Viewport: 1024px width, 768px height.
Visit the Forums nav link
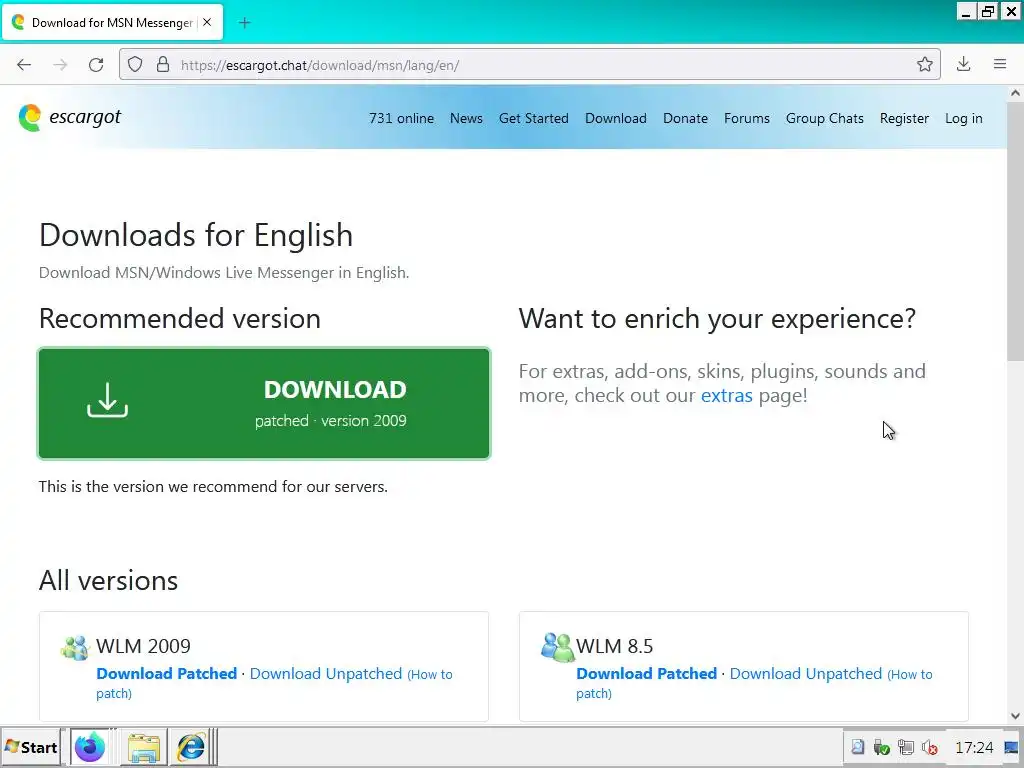pos(746,118)
